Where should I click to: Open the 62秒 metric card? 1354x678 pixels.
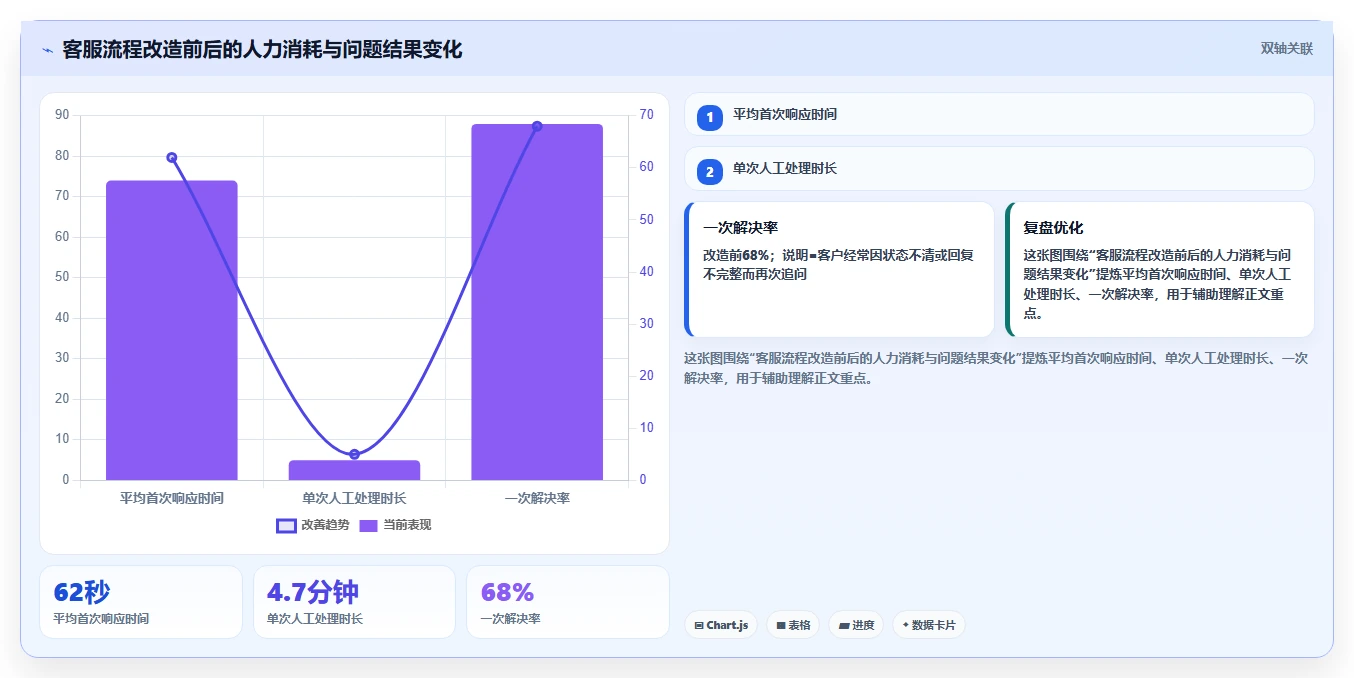(x=141, y=602)
